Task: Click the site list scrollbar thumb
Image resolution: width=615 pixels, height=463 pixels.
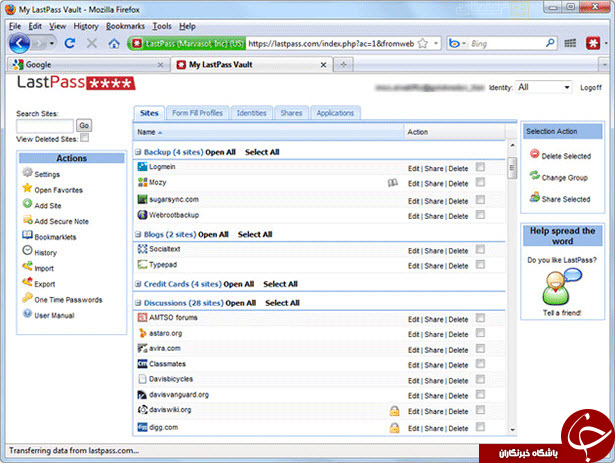Action: tap(512, 168)
